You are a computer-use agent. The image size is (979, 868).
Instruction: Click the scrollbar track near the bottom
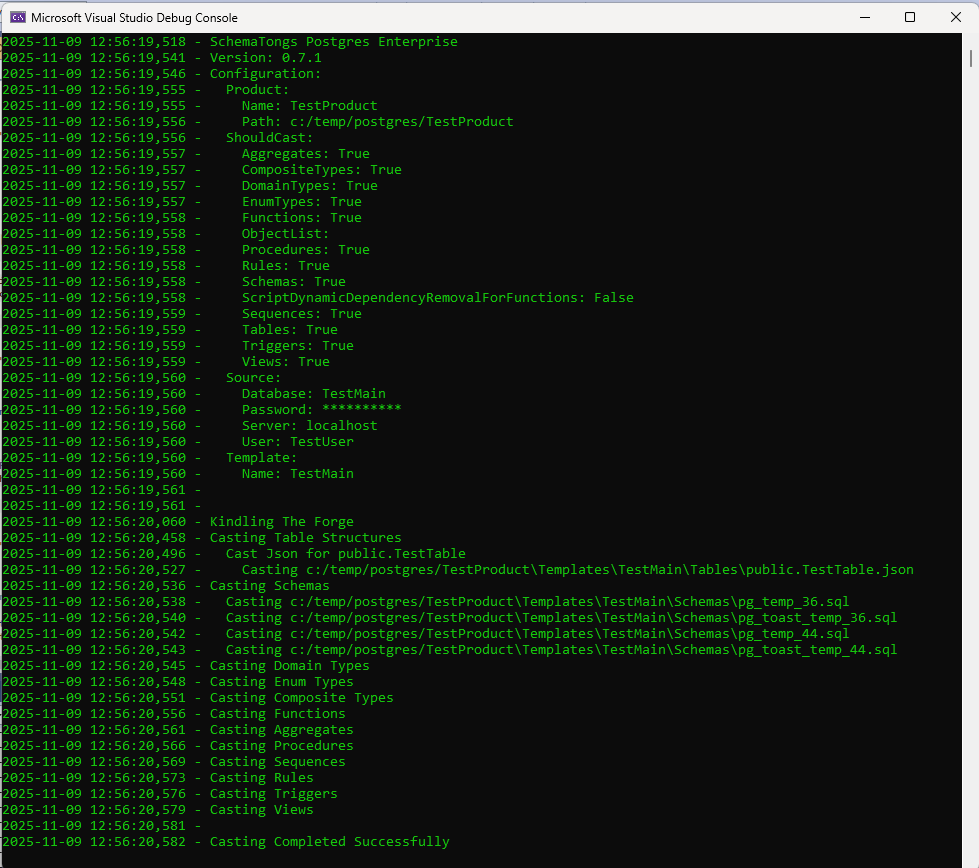pyautogui.click(x=971, y=800)
